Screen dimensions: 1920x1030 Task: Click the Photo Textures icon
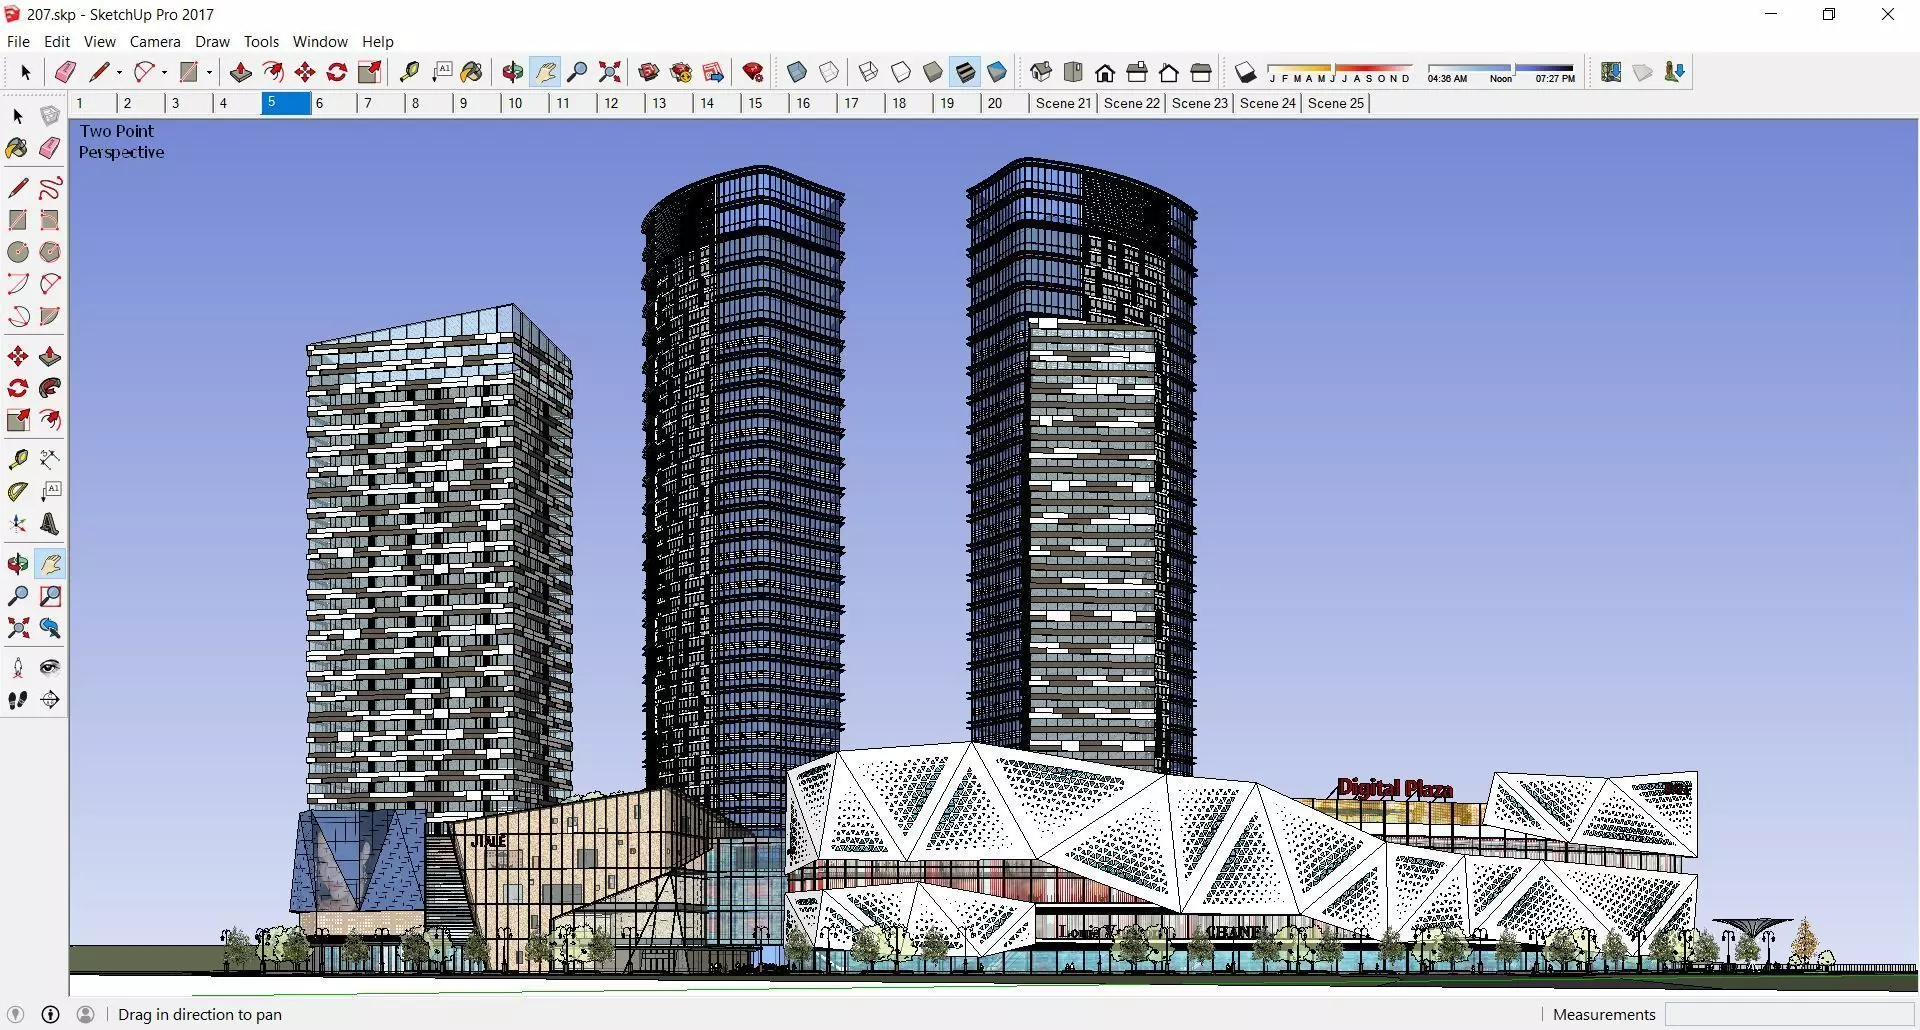pyautogui.click(x=1675, y=72)
